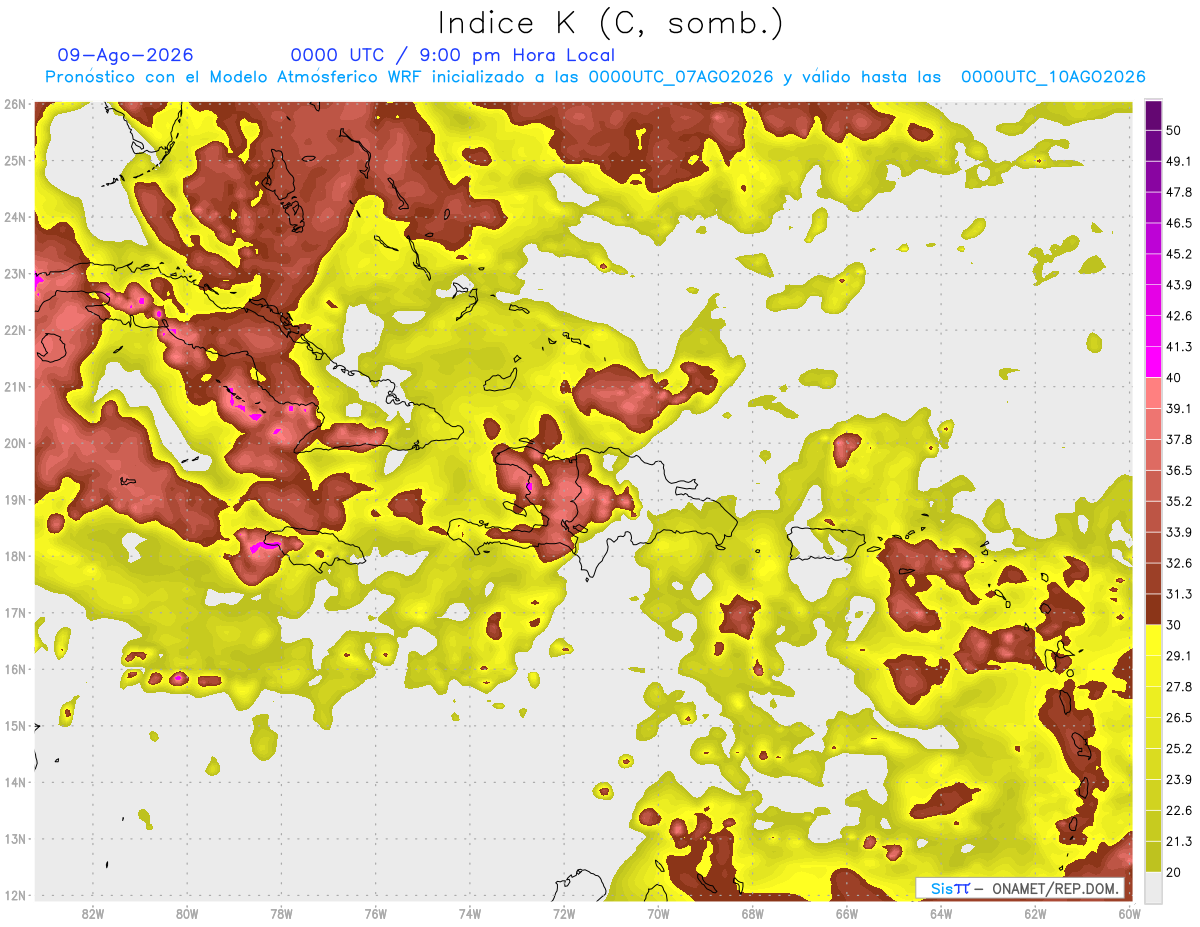Click color scale value '47.8'
This screenshot has width=1200, height=927.
tap(1179, 192)
